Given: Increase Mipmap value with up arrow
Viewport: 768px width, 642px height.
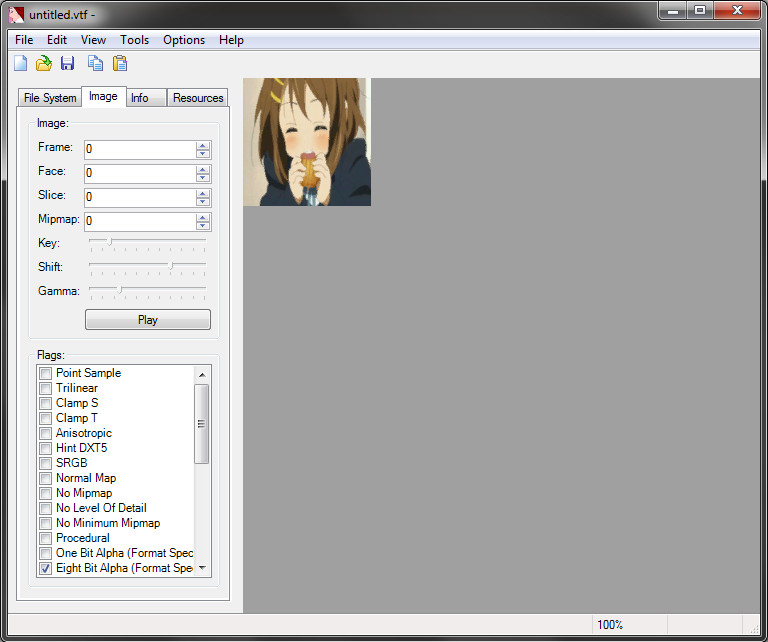Looking at the screenshot, I should click(x=203, y=217).
